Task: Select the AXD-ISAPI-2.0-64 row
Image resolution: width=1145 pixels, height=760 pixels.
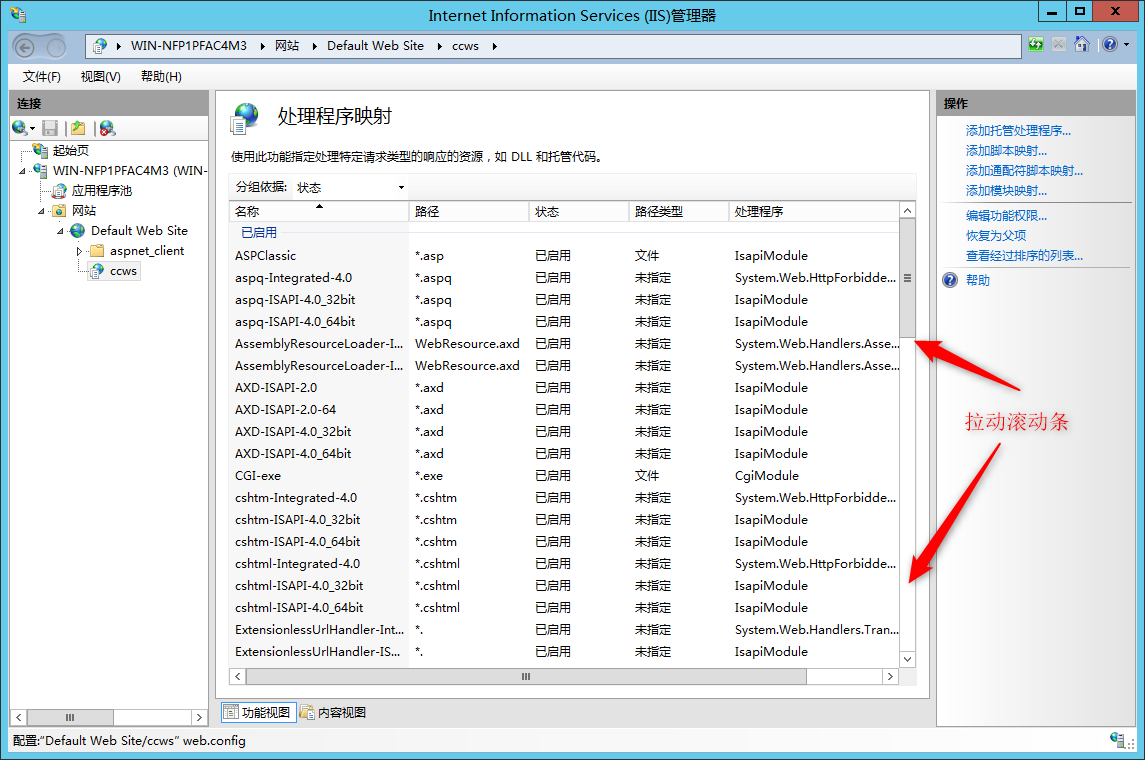Action: [x=564, y=410]
